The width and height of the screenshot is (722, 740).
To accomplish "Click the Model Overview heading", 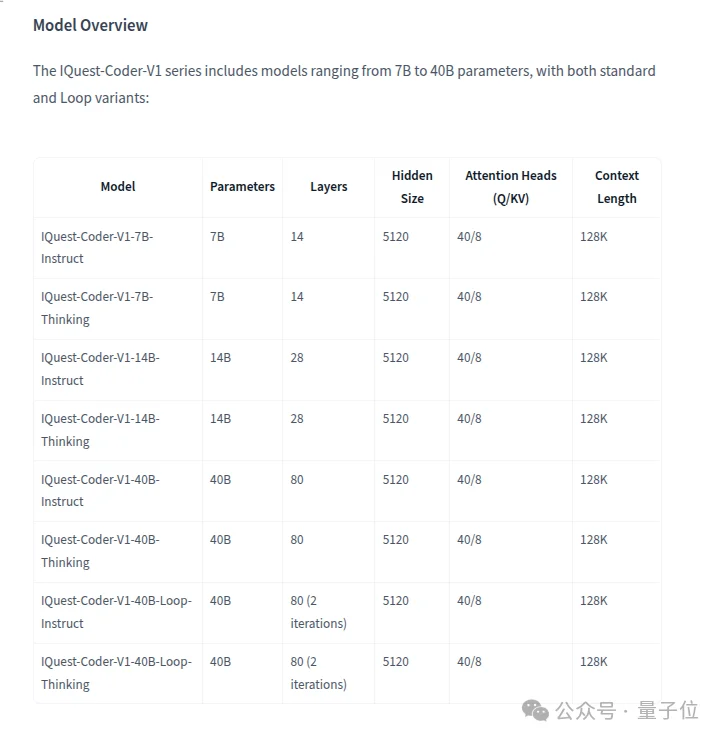I will coord(90,25).
